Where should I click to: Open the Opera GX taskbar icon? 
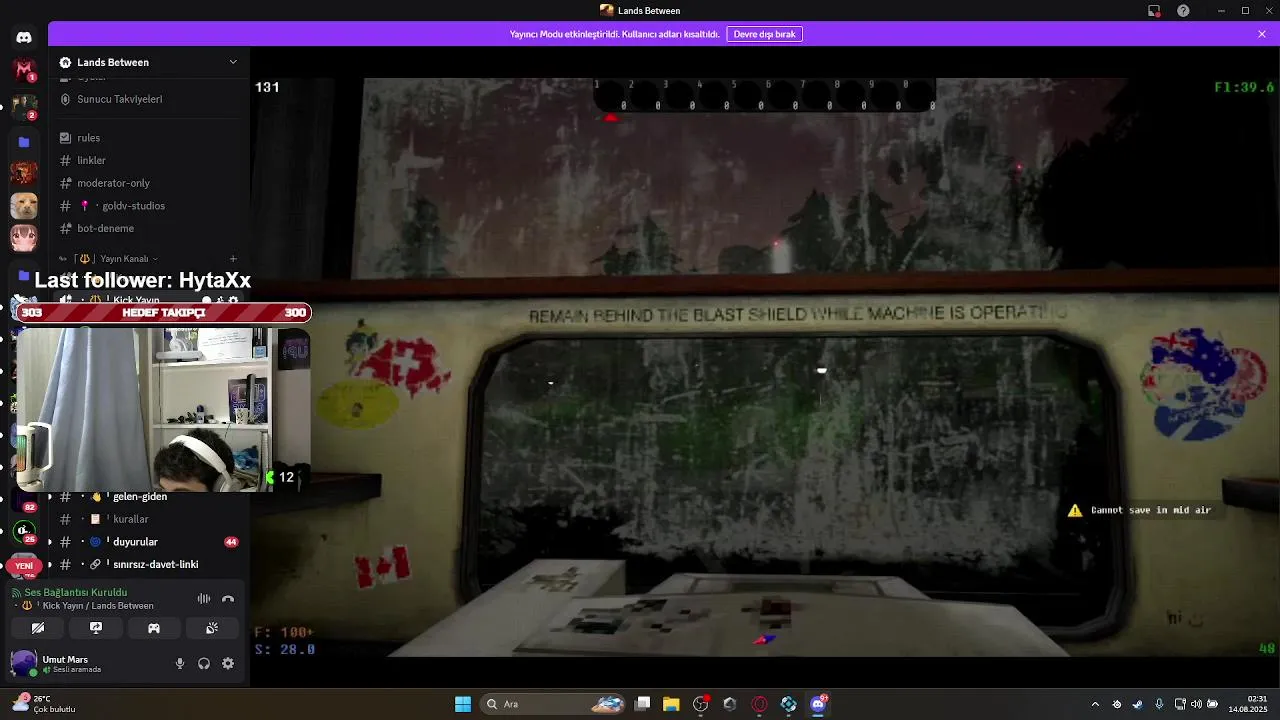coord(759,704)
